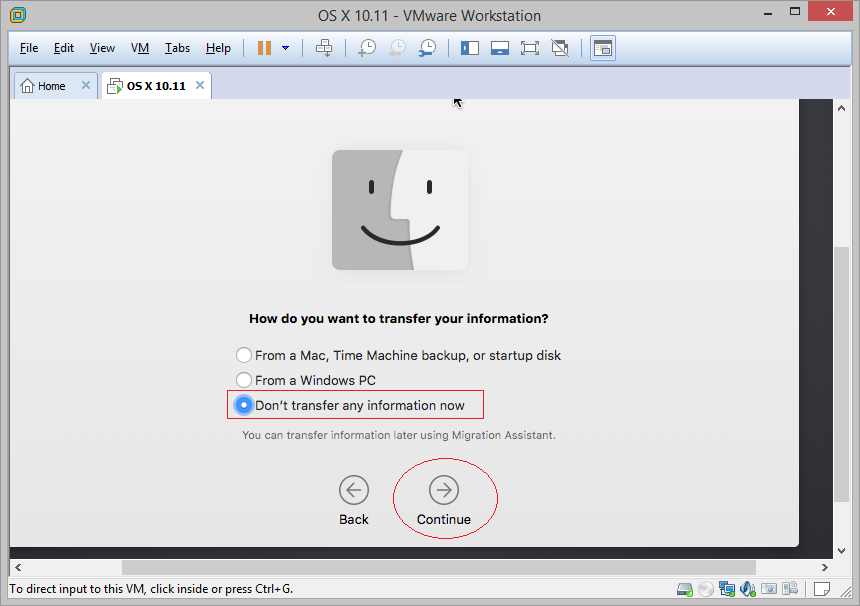Screen dimensions: 860x606
Task: Open the Tabs menu
Action: [x=177, y=48]
